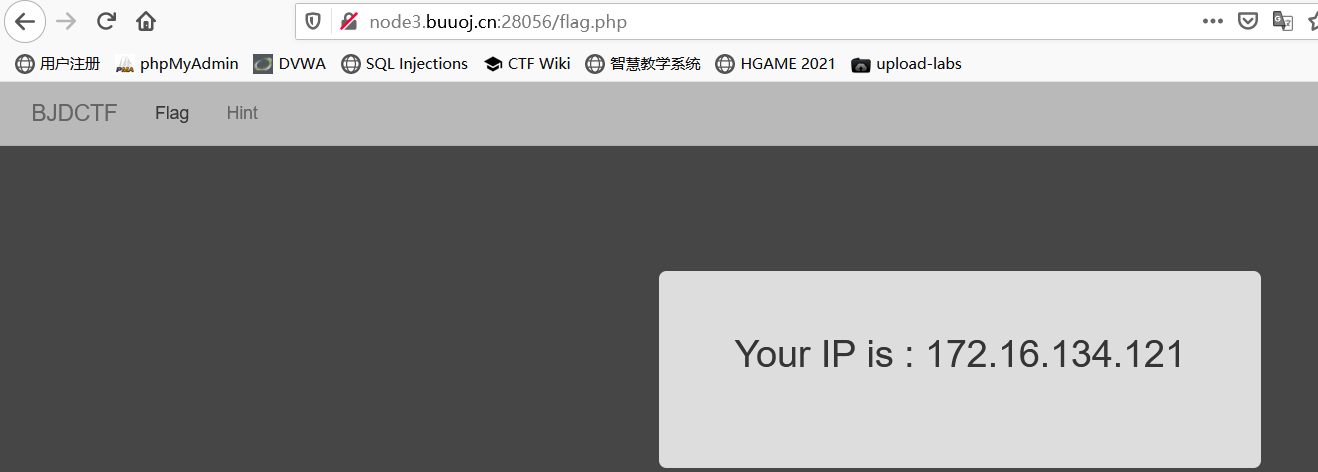Viewport: 1318px width, 472px height.
Task: Open the upload-labs bookmark
Action: click(x=906, y=64)
